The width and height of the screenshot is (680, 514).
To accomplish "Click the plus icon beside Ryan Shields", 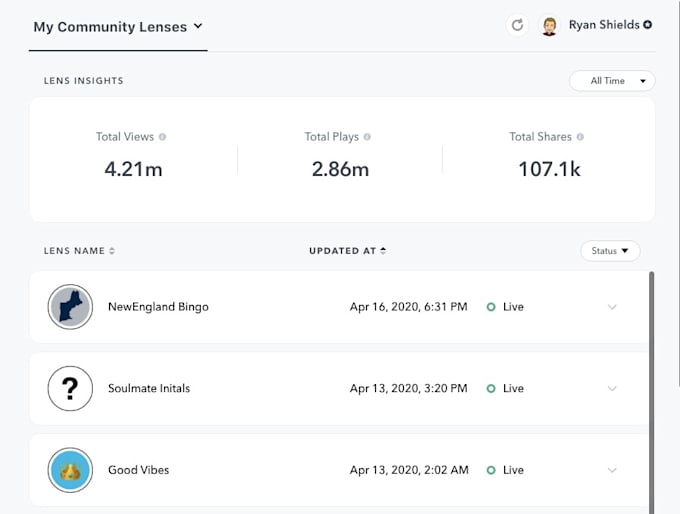I will [648, 25].
